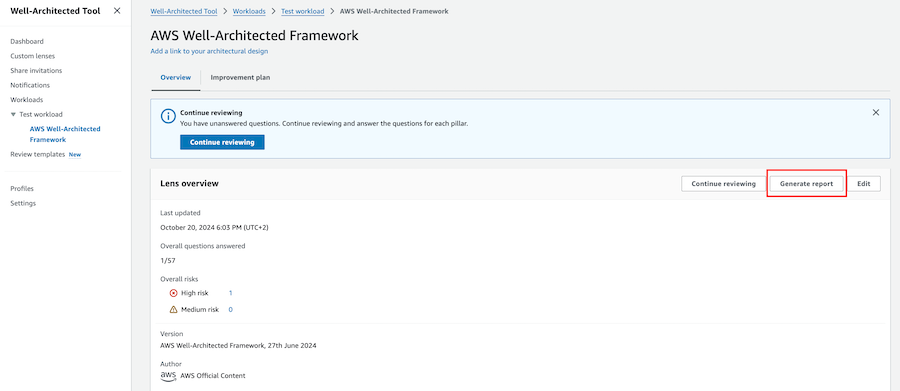The height and width of the screenshot is (391, 900).
Task: Open Dashboard in the sidebar
Action: [27, 41]
